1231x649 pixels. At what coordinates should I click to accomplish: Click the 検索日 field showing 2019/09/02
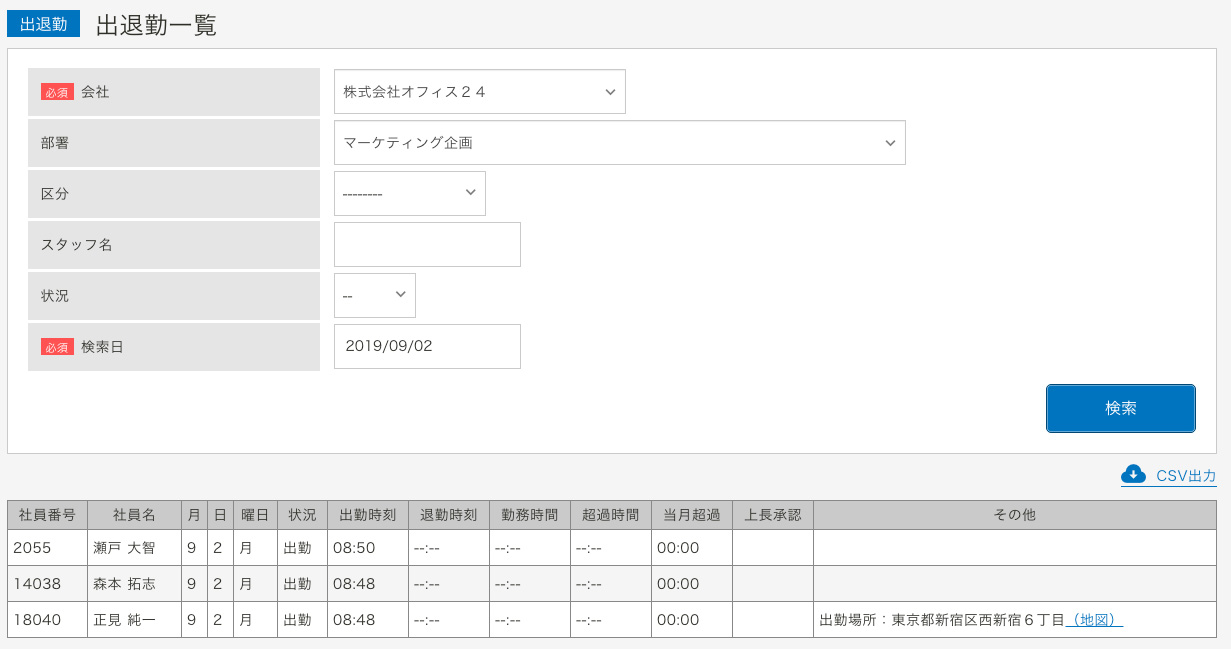tap(427, 346)
